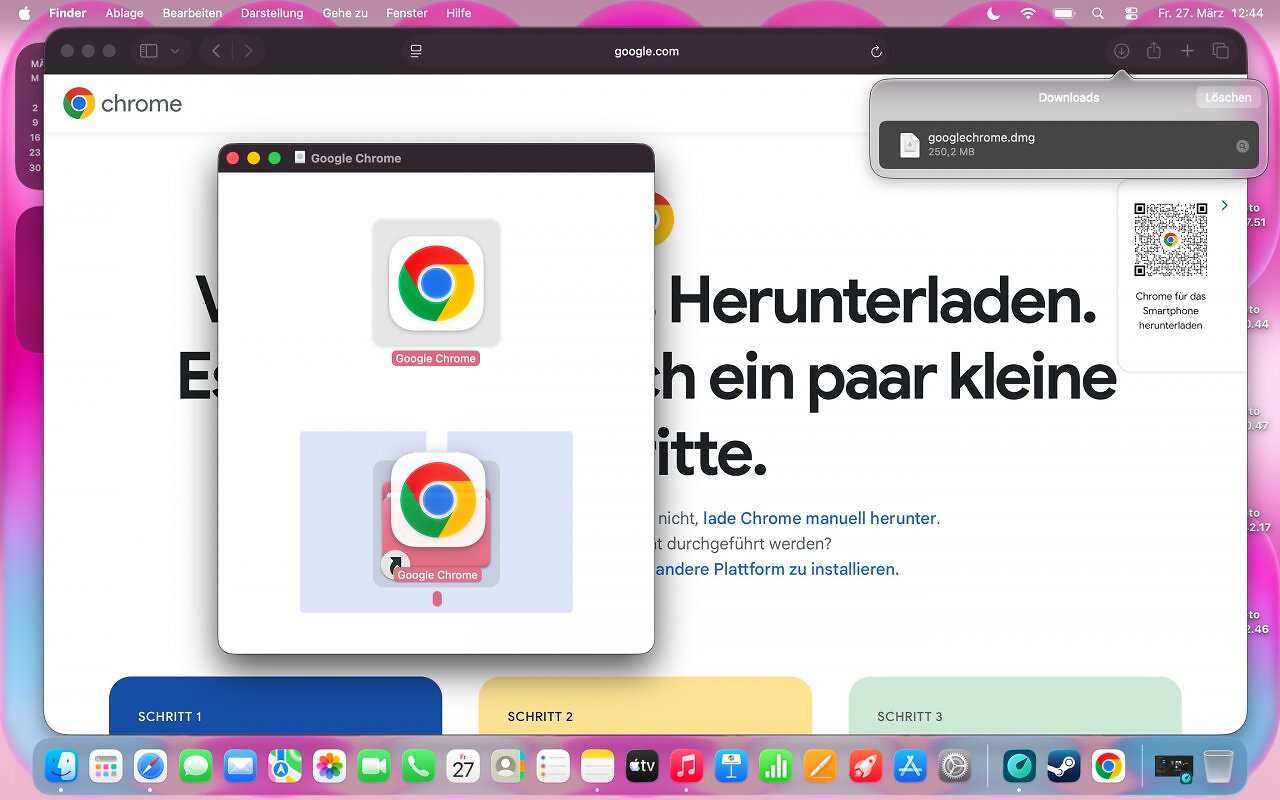Open the Hilfe menu

[459, 13]
